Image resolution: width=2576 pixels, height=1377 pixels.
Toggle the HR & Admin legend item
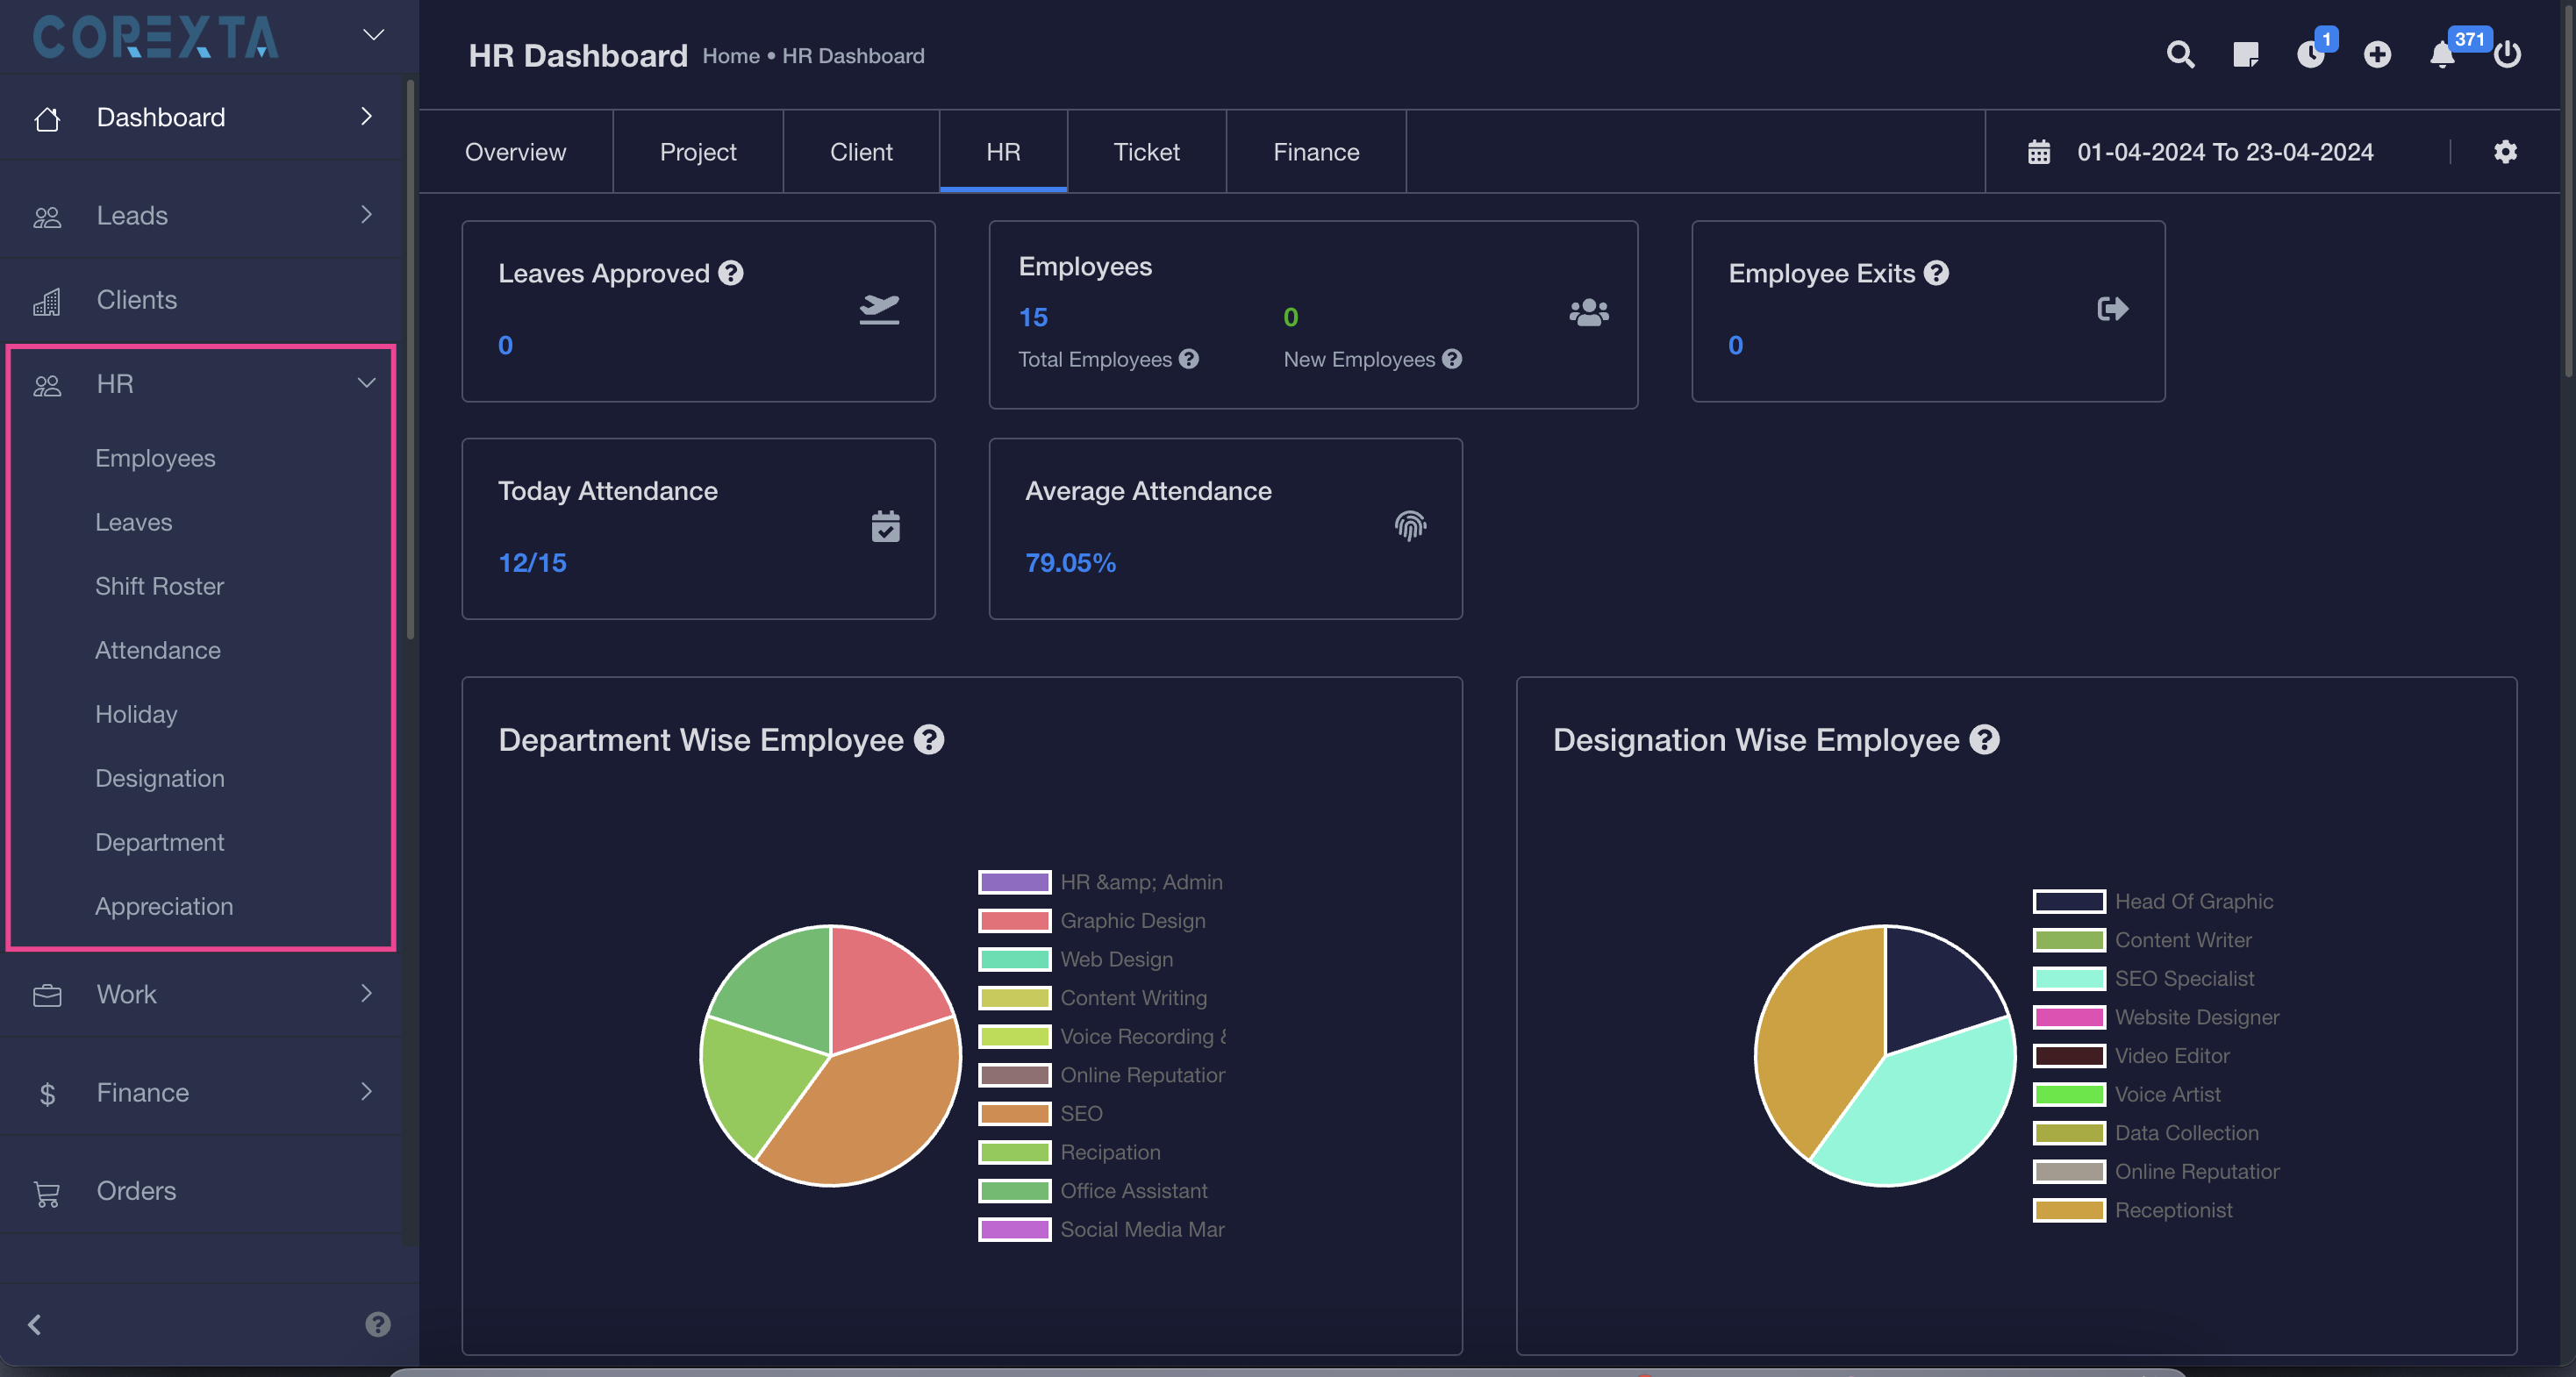point(1100,882)
